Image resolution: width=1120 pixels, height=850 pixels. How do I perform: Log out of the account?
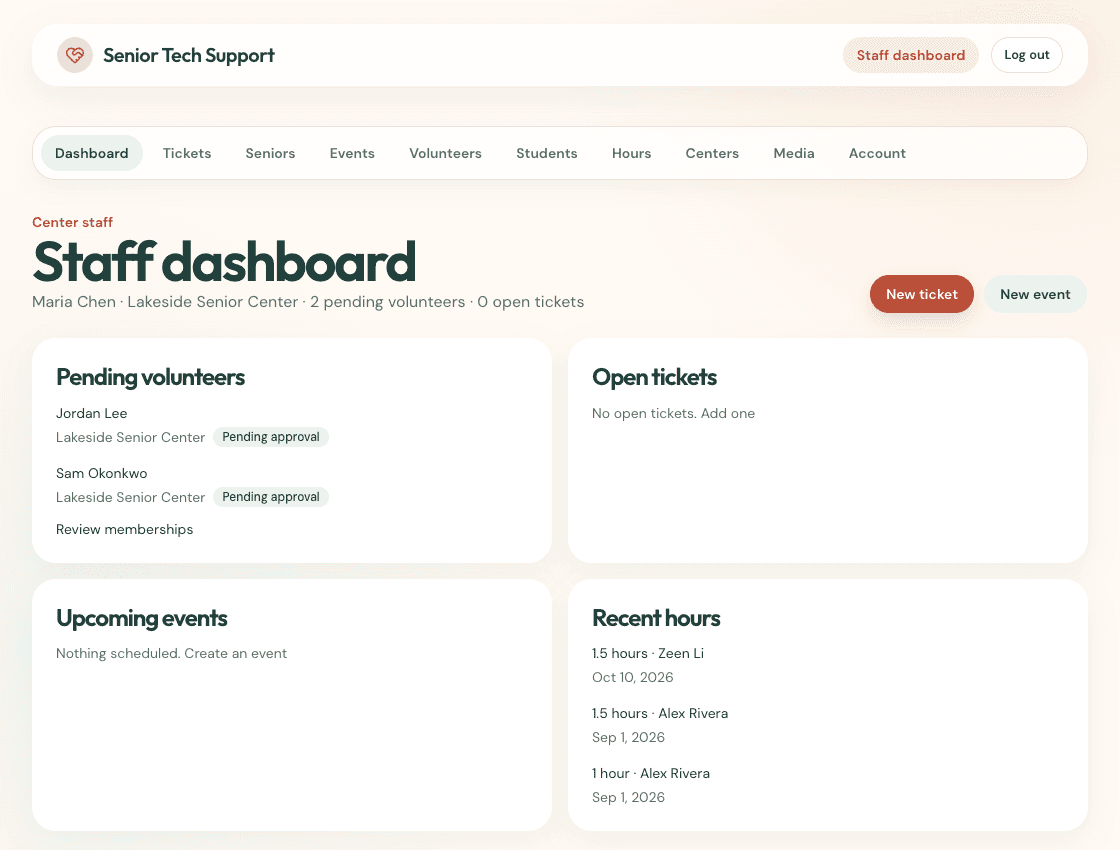(1026, 55)
